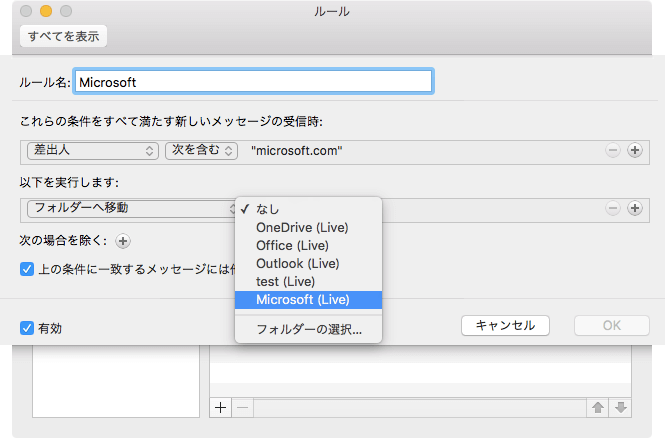Image resolution: width=665 pixels, height=438 pixels.
Task: Add another action with the plus icon in フォルダーへ移動 row
Action: coord(635,208)
